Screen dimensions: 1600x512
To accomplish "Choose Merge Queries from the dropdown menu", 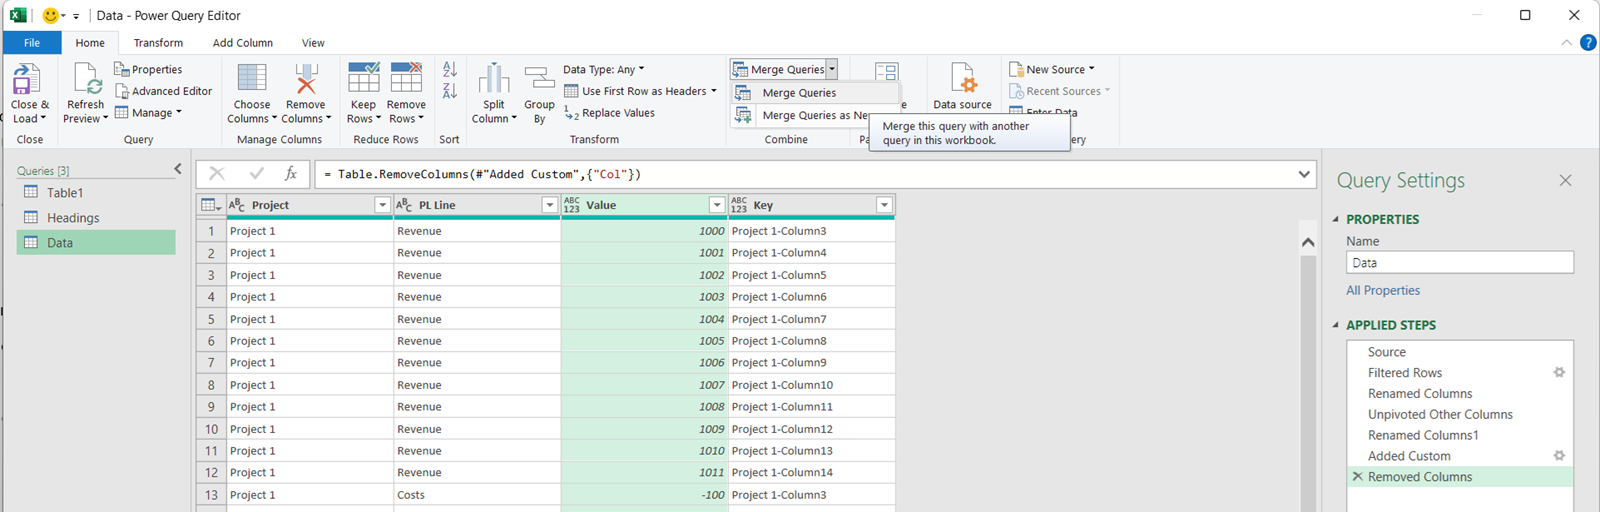I will [799, 93].
